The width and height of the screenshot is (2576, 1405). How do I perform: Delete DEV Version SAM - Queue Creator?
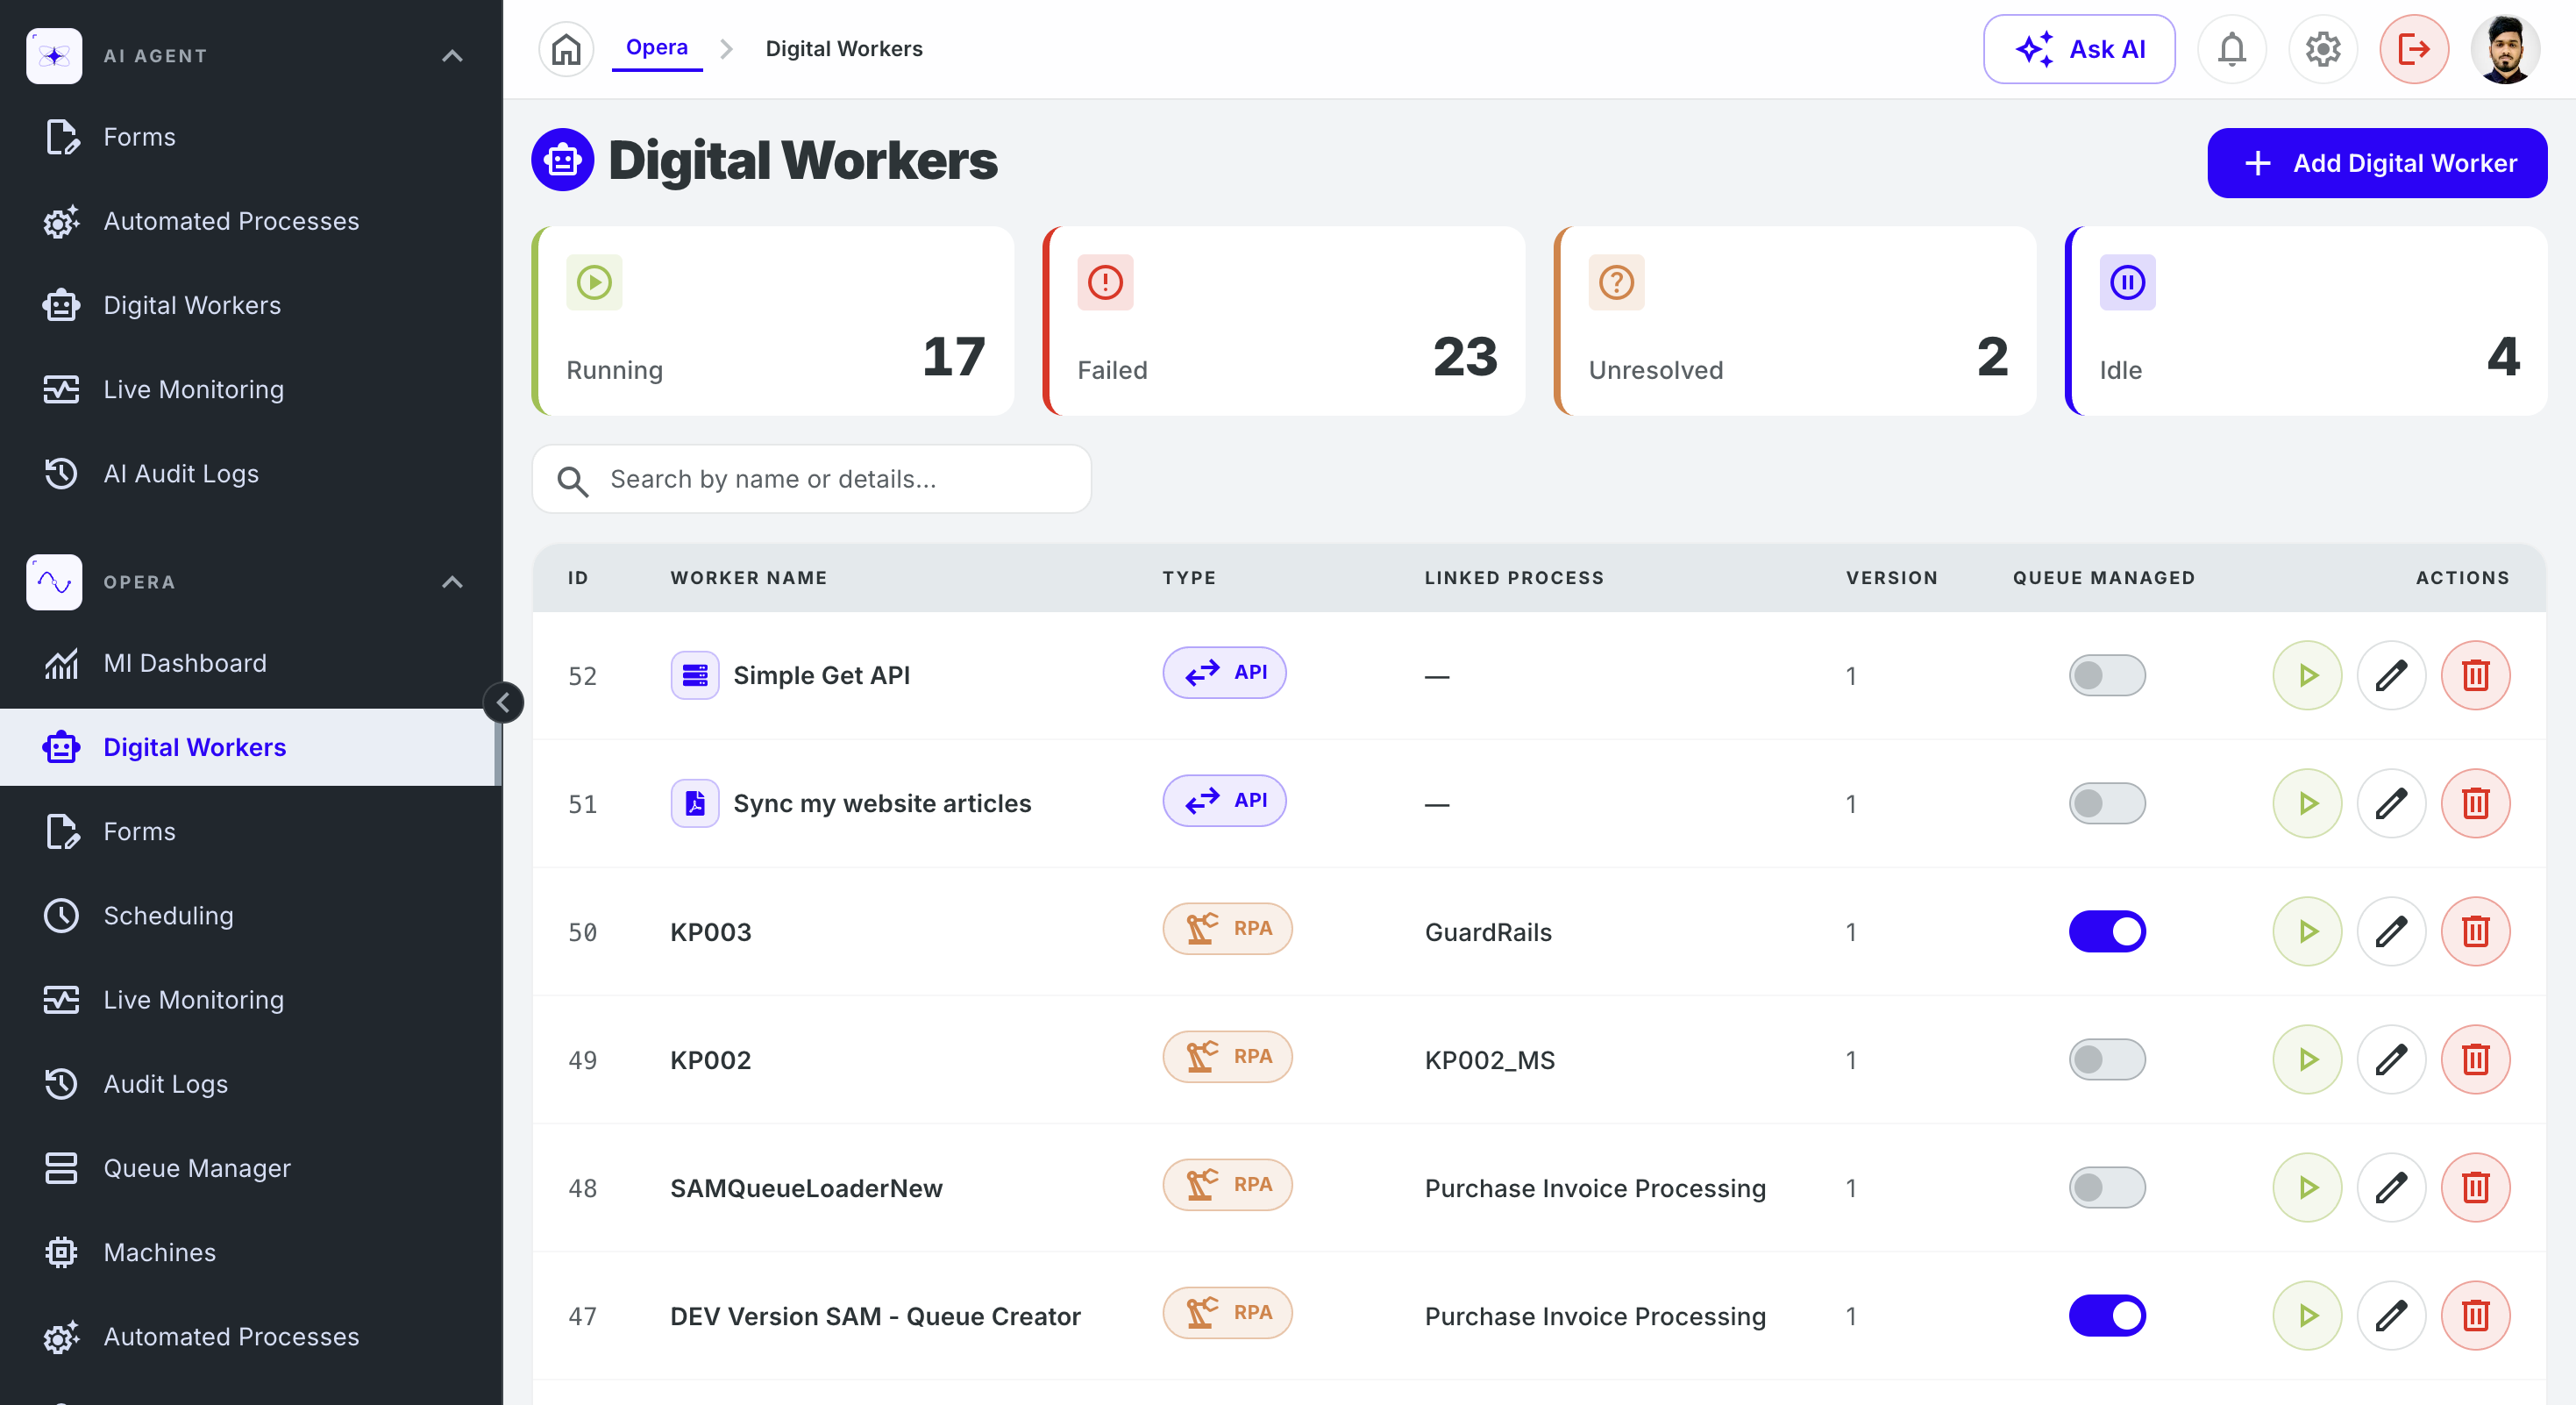[x=2475, y=1315]
